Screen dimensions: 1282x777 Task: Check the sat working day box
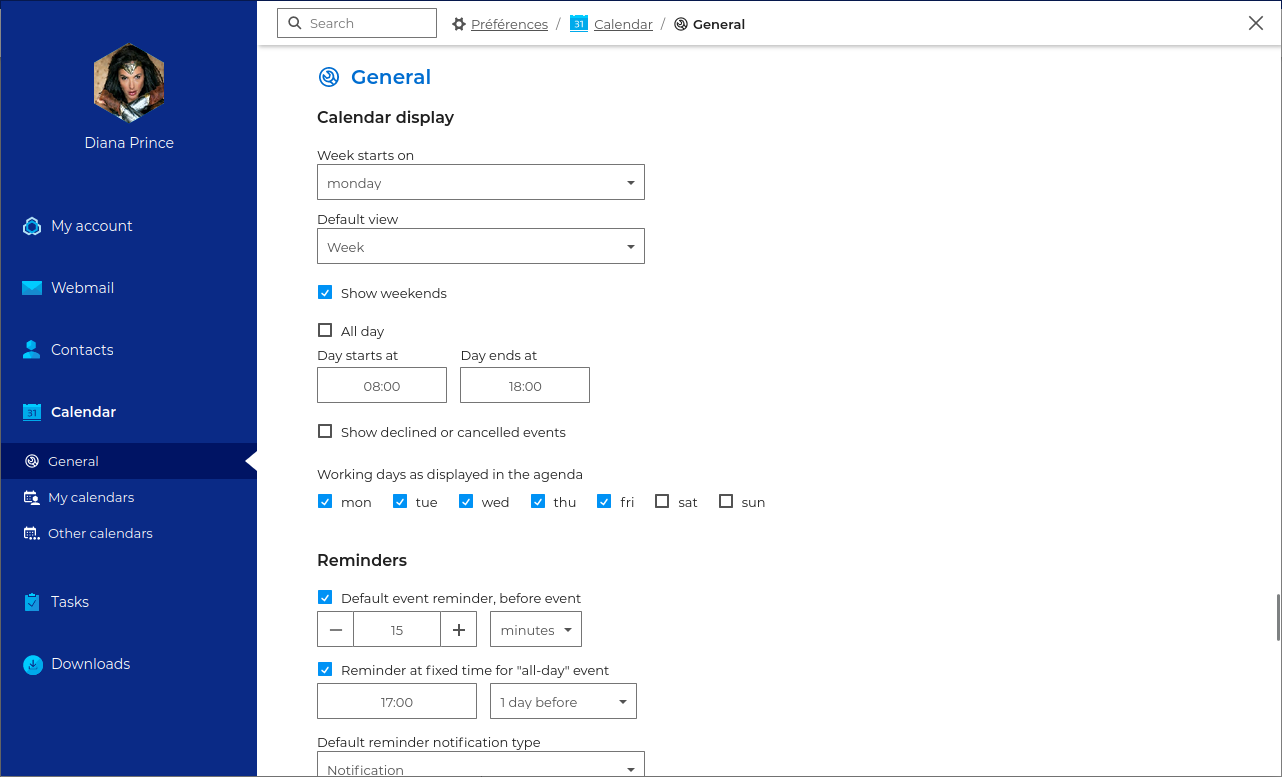(662, 502)
